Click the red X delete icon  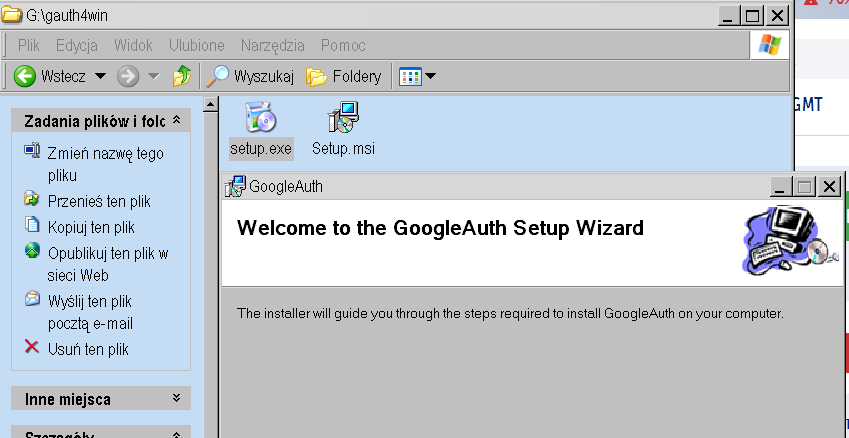32,346
